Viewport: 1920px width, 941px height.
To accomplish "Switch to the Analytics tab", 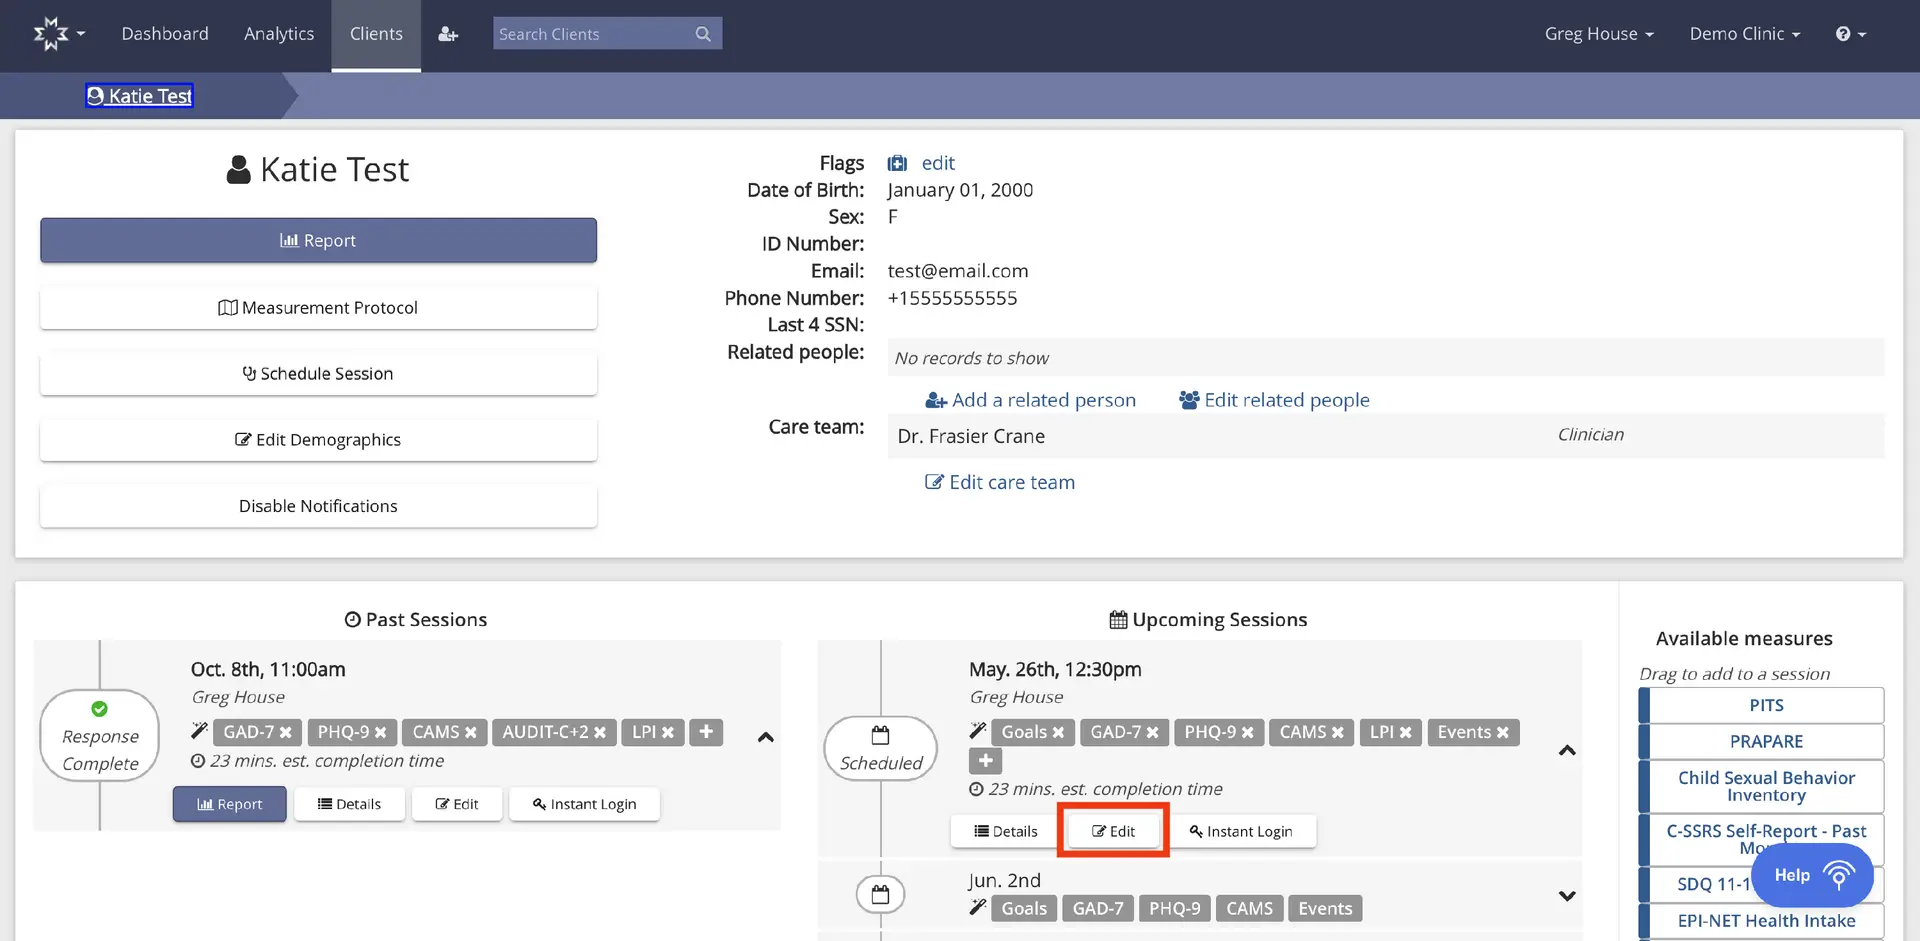I will pyautogui.click(x=278, y=33).
